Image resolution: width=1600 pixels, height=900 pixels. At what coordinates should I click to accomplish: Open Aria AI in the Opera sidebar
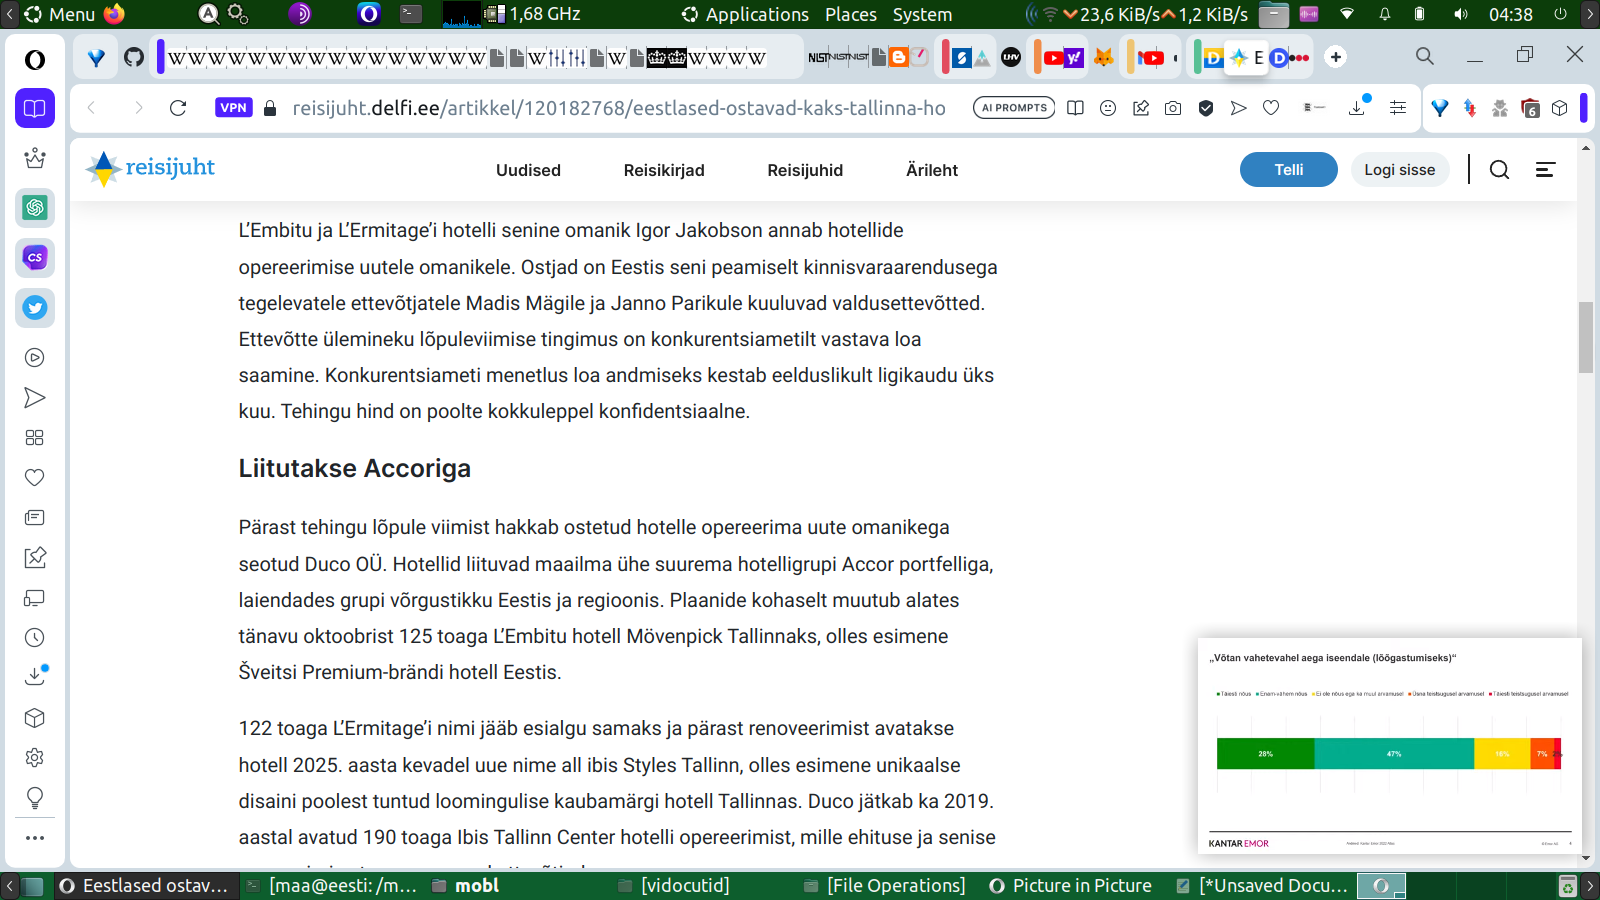click(x=35, y=158)
